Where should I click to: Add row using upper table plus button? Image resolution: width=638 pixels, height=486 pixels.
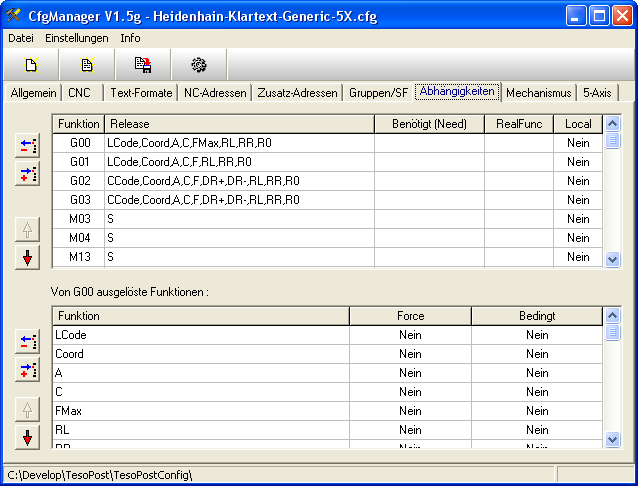coord(28,175)
